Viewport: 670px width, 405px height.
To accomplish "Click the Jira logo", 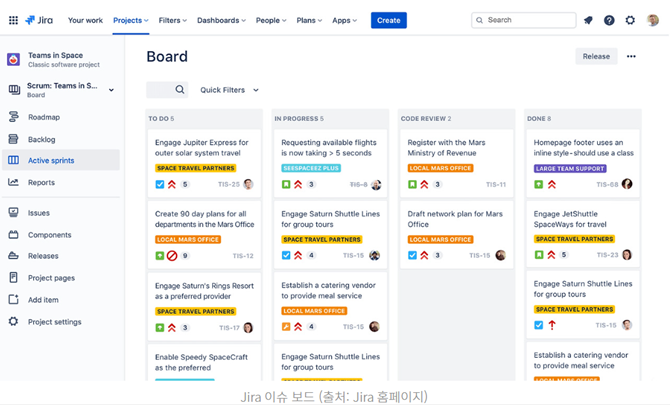I will 39,20.
